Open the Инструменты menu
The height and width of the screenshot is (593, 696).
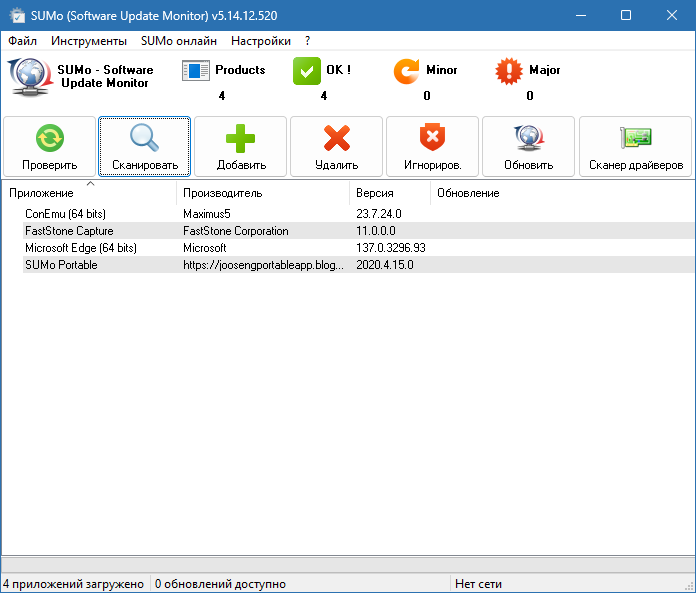click(x=89, y=41)
